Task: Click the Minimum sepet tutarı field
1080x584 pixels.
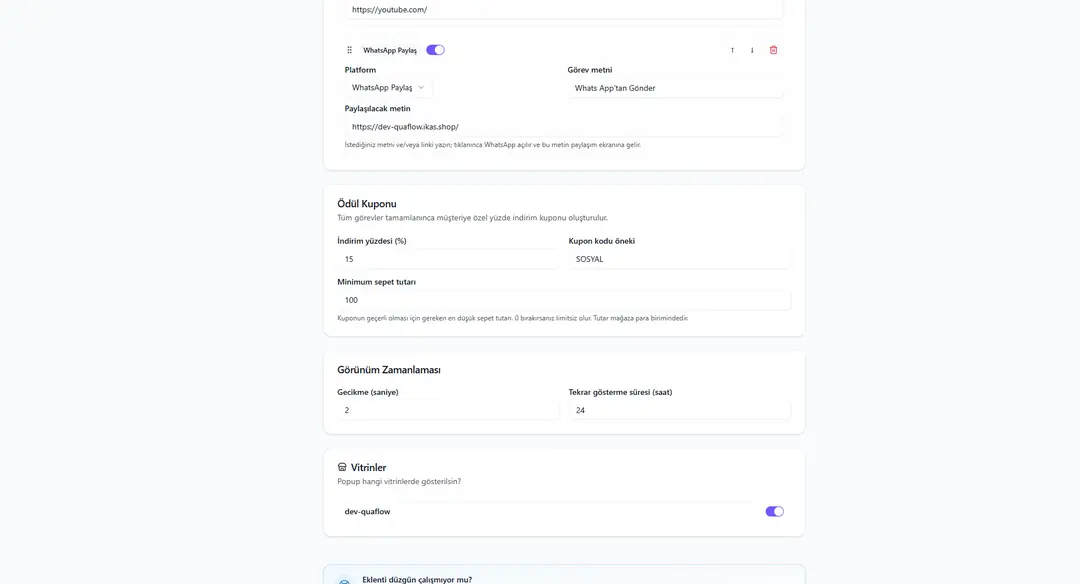Action: tap(563, 300)
